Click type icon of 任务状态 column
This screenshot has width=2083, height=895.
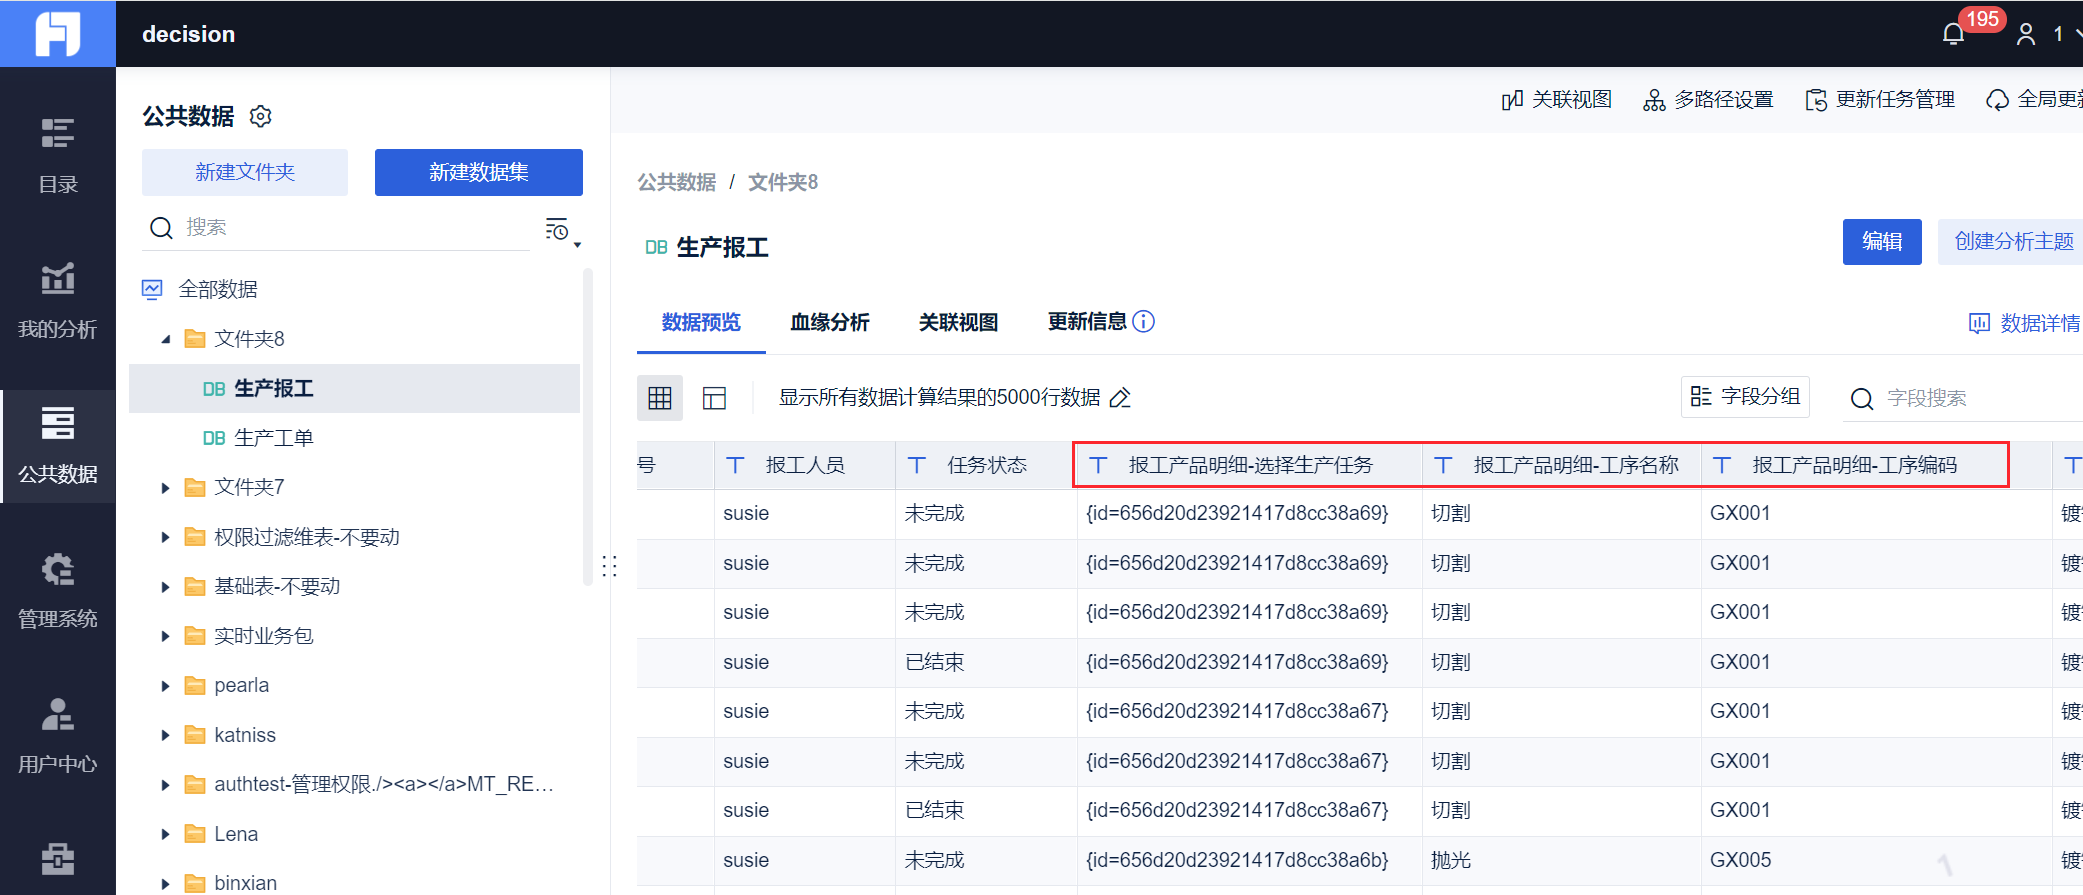917,465
